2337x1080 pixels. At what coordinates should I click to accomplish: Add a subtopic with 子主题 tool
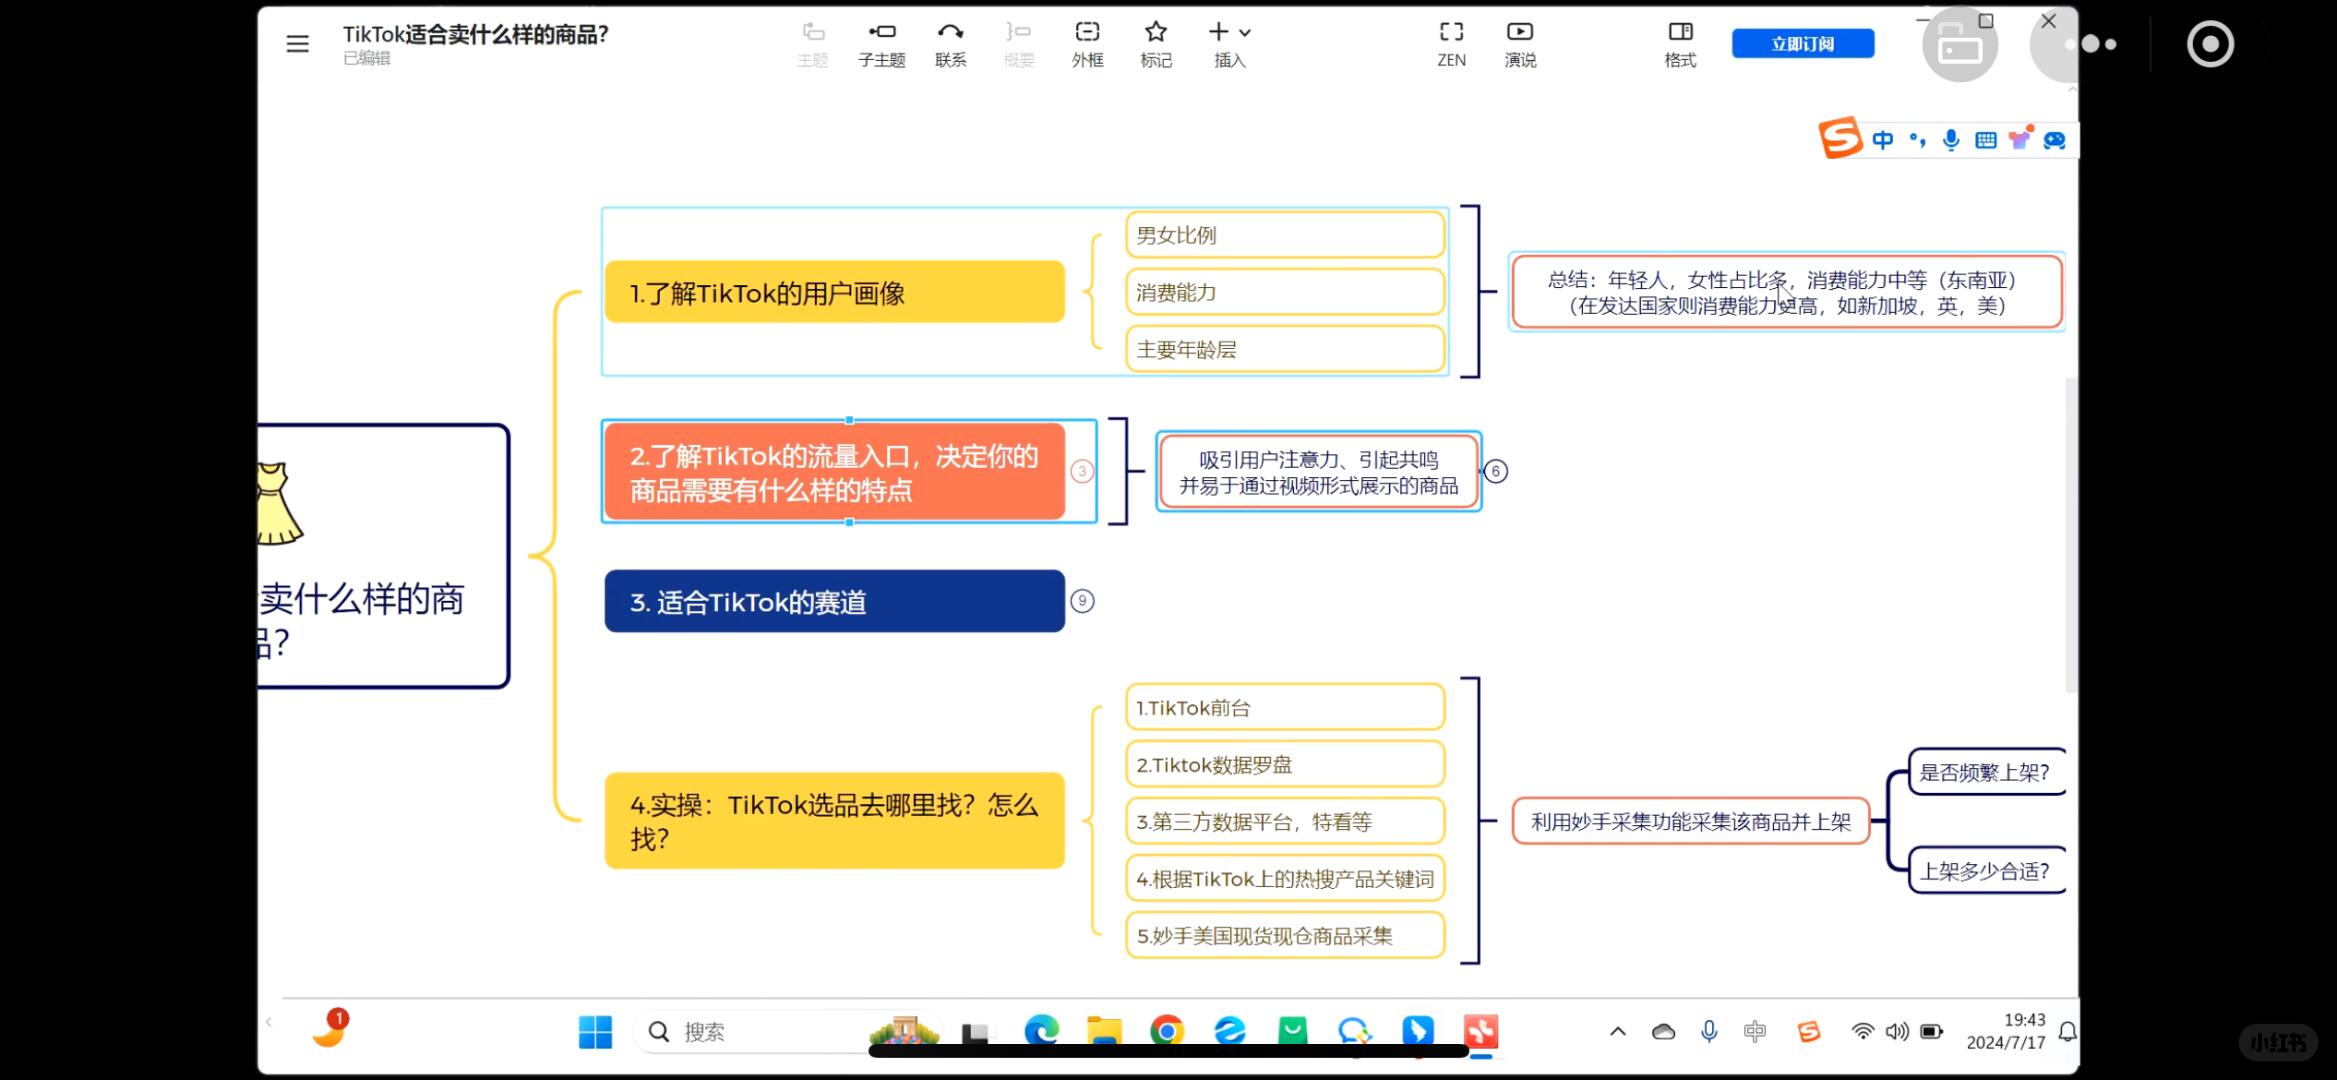coord(881,44)
